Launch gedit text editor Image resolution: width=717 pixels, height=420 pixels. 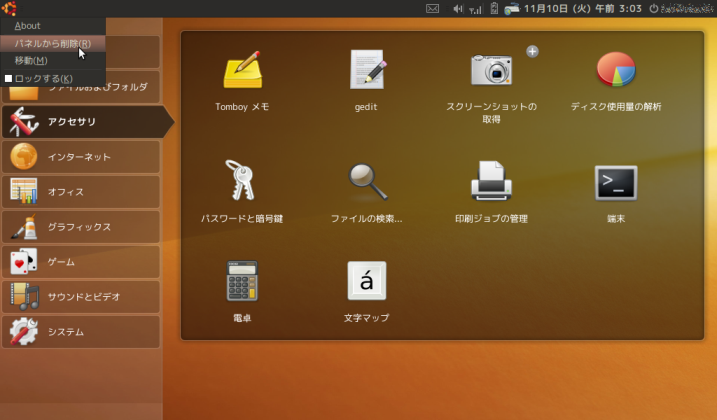pyautogui.click(x=367, y=70)
